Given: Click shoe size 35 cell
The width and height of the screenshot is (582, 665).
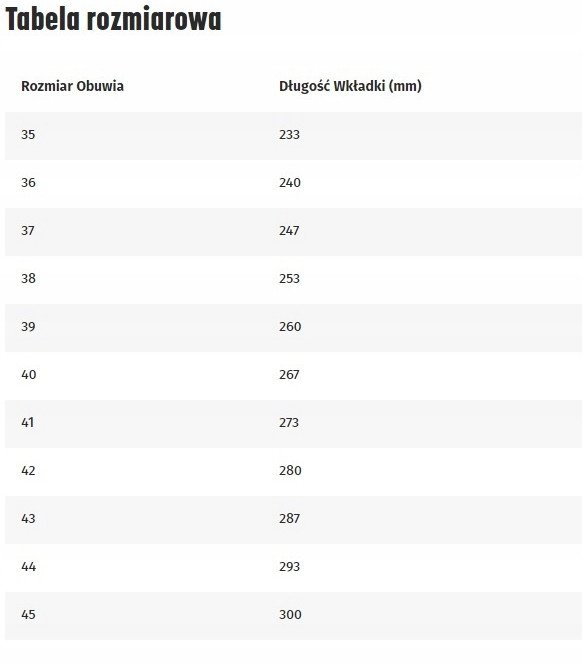Looking at the screenshot, I should [28, 134].
